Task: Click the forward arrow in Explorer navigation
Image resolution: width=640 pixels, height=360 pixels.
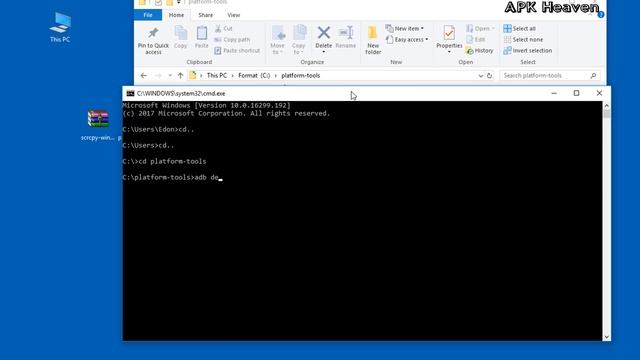Action: click(158, 76)
